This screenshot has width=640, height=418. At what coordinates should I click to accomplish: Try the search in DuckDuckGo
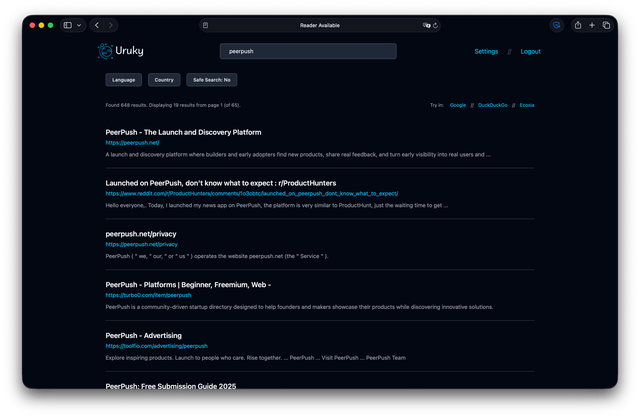(x=493, y=105)
